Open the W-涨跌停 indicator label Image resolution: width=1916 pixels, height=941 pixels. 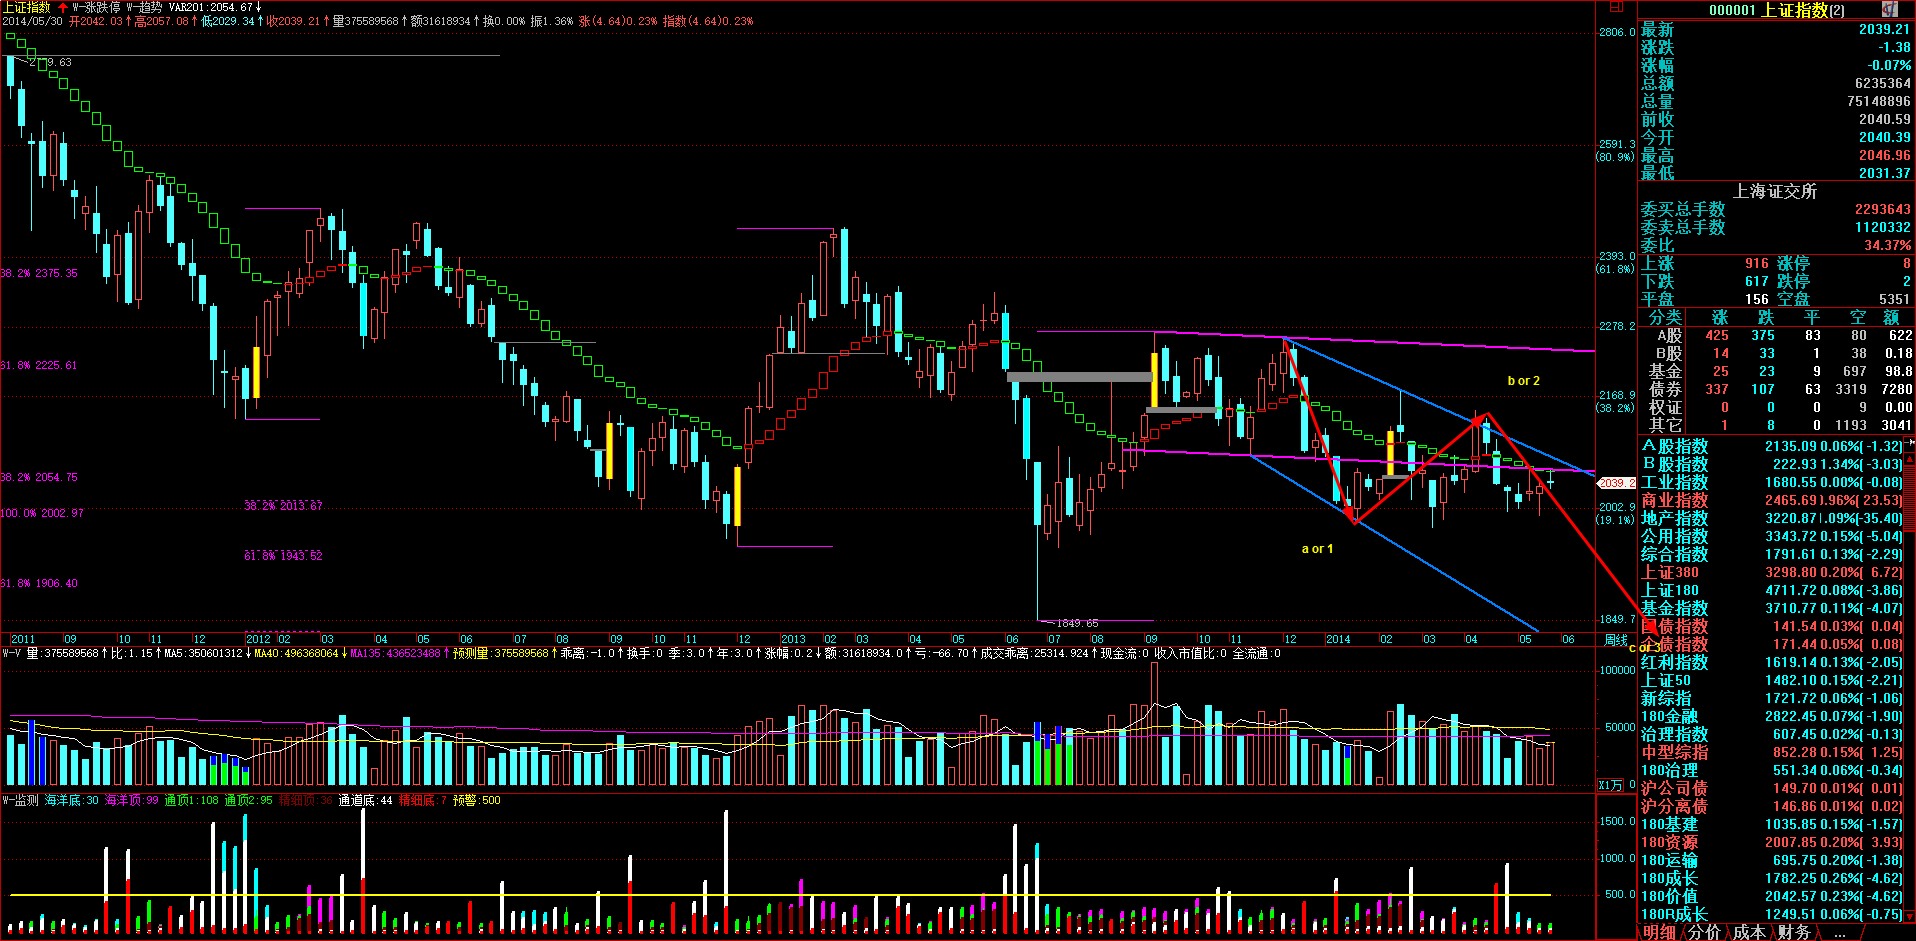pyautogui.click(x=96, y=7)
